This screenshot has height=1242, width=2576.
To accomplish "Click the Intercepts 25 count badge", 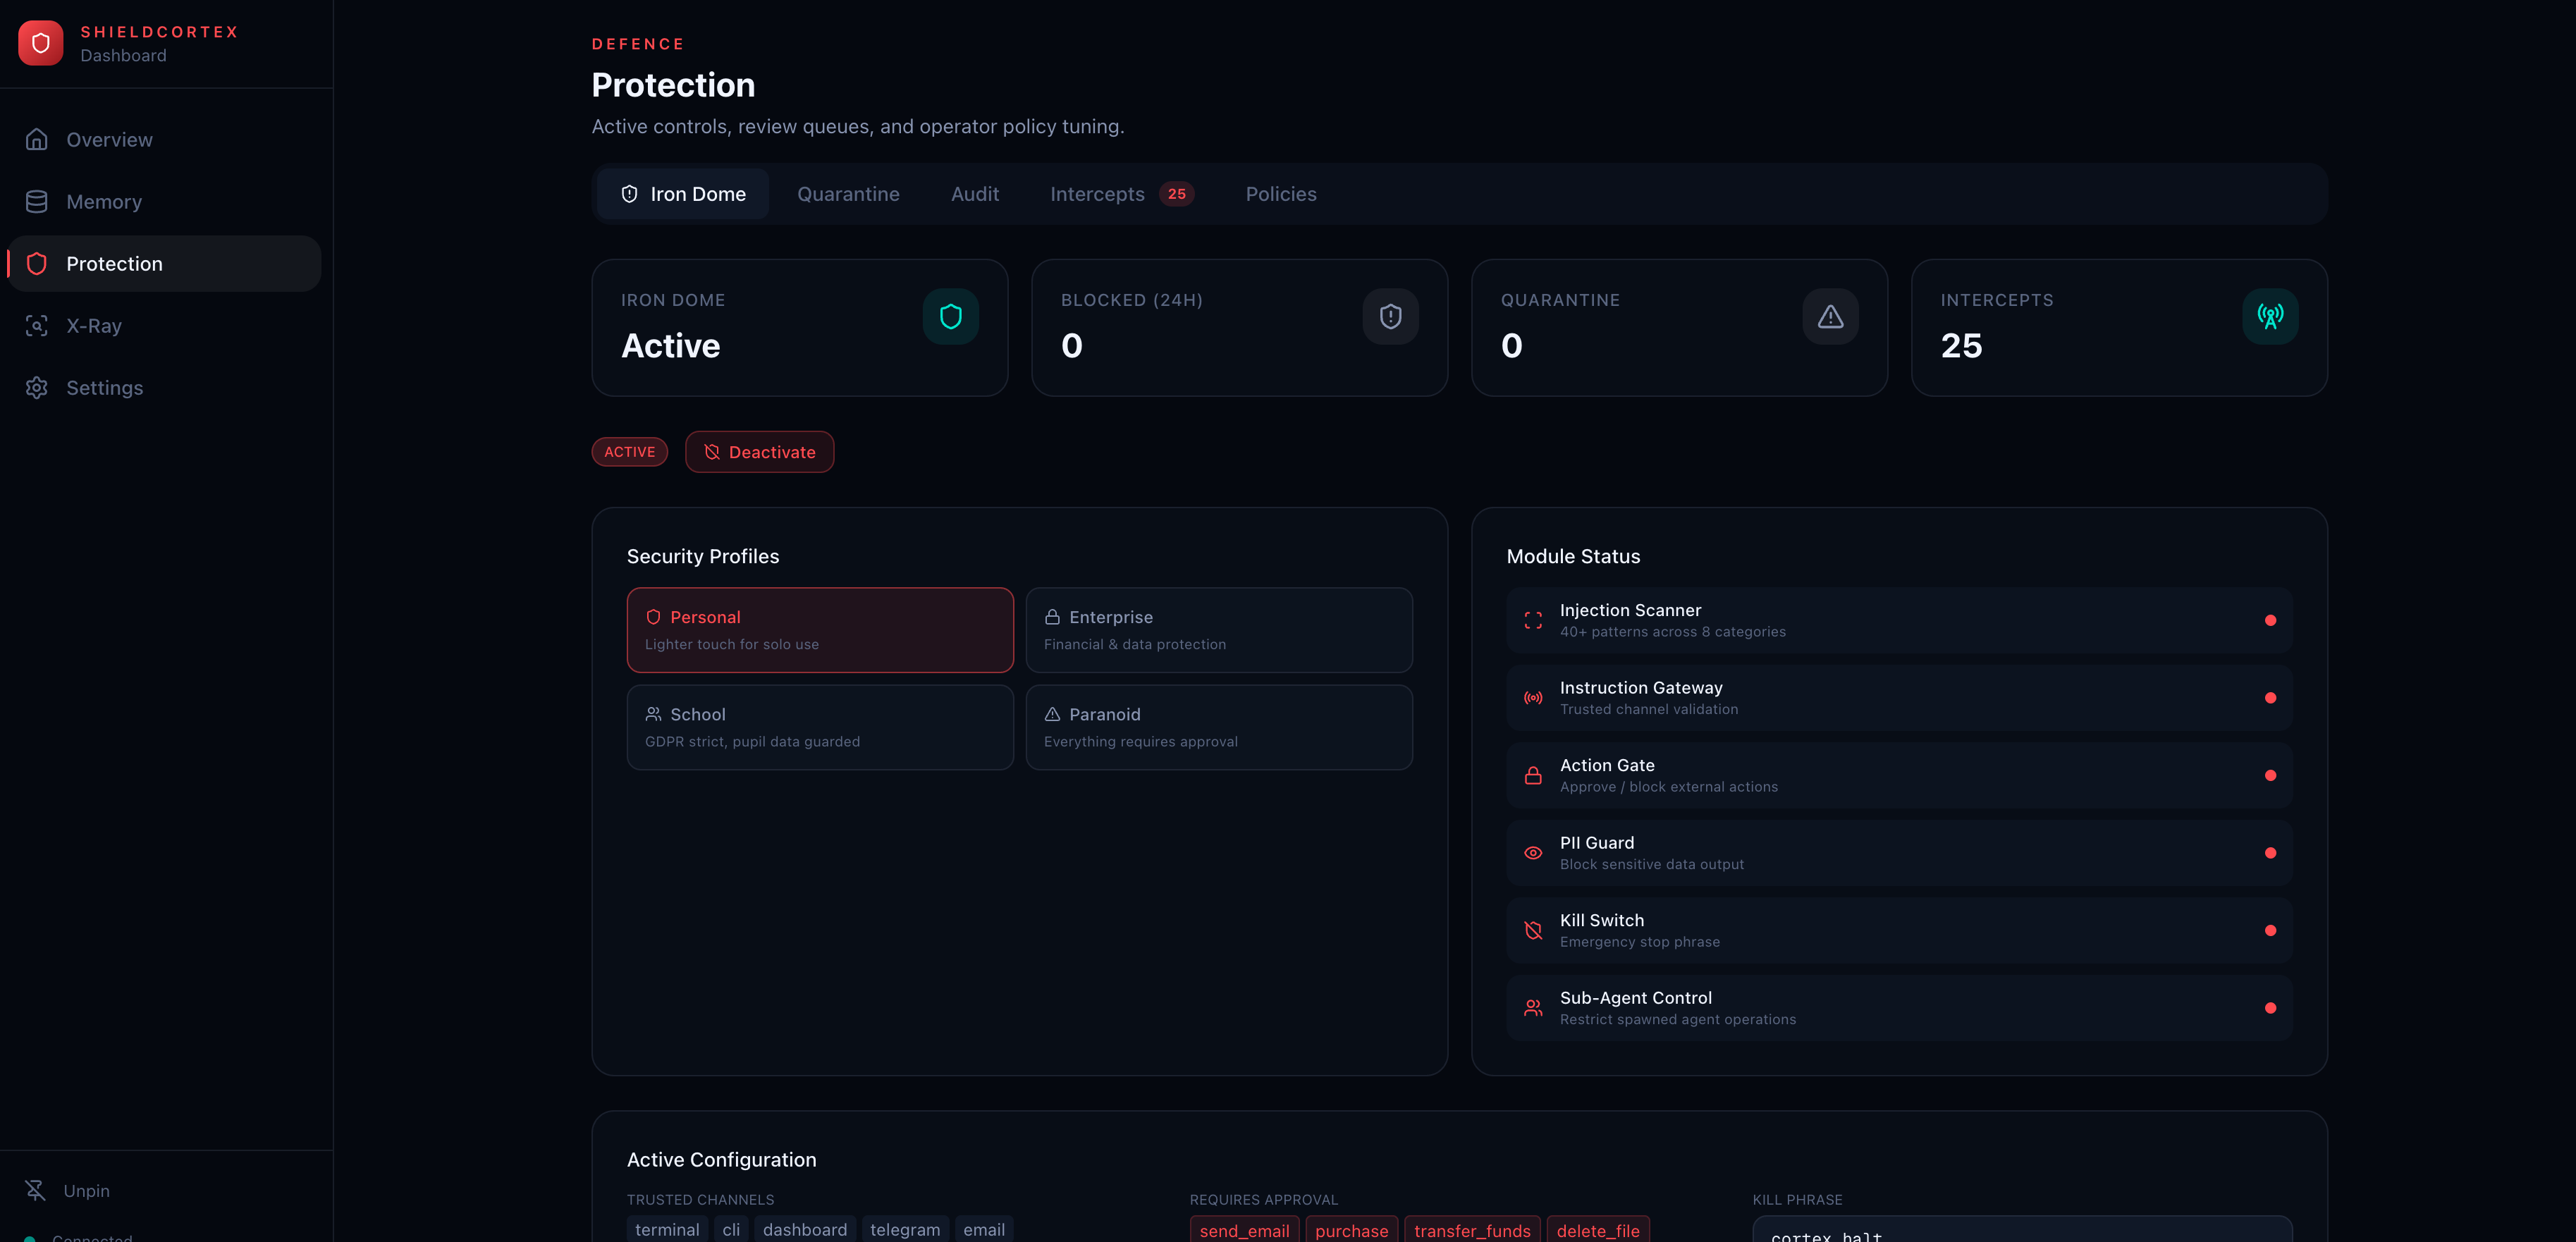I will (1176, 194).
